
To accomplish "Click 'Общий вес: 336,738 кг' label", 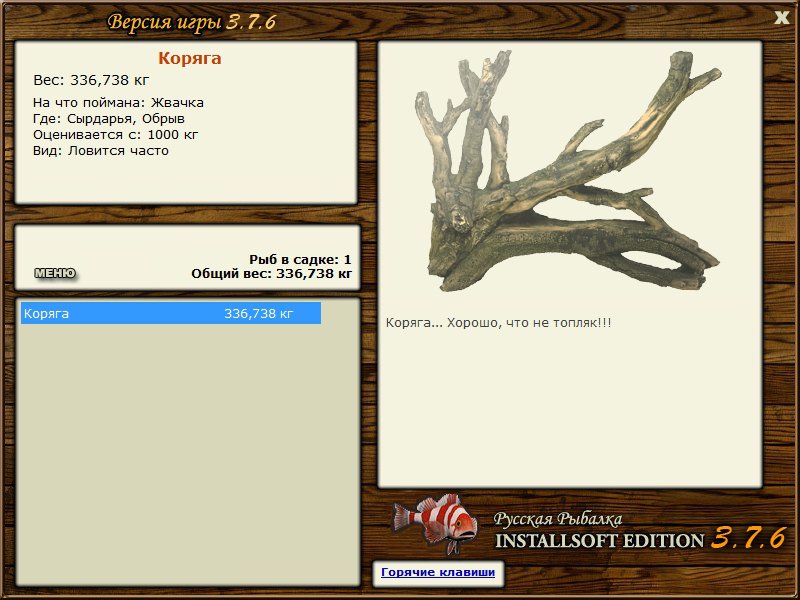I will pyautogui.click(x=271, y=274).
